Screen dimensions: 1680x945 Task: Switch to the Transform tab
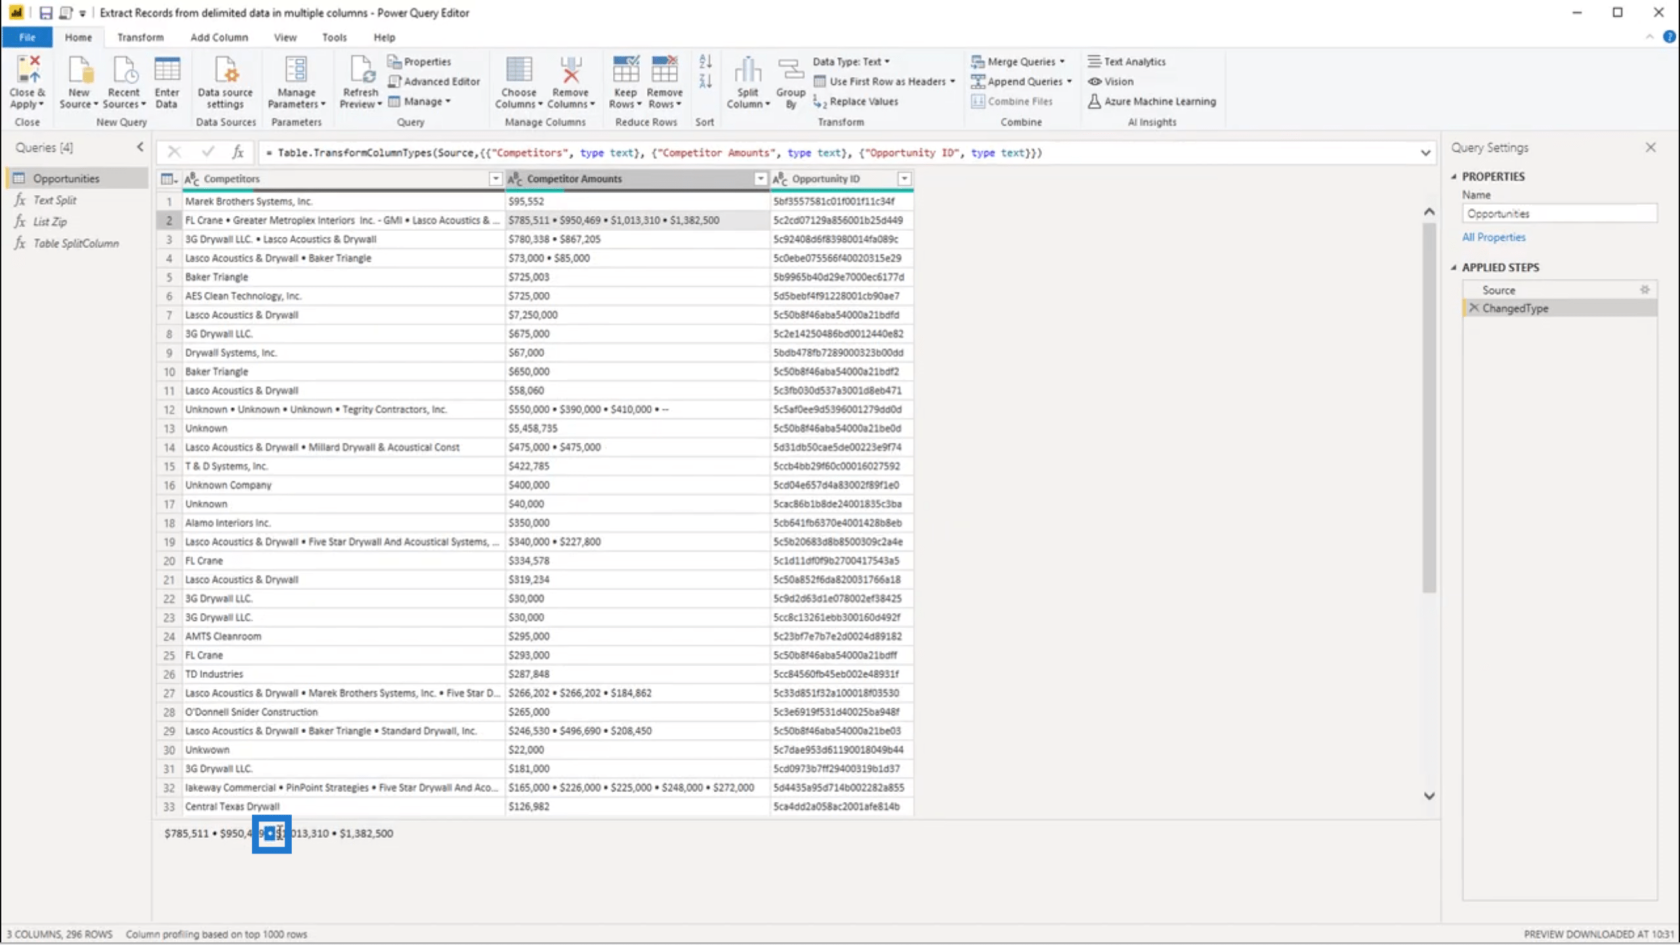[140, 37]
